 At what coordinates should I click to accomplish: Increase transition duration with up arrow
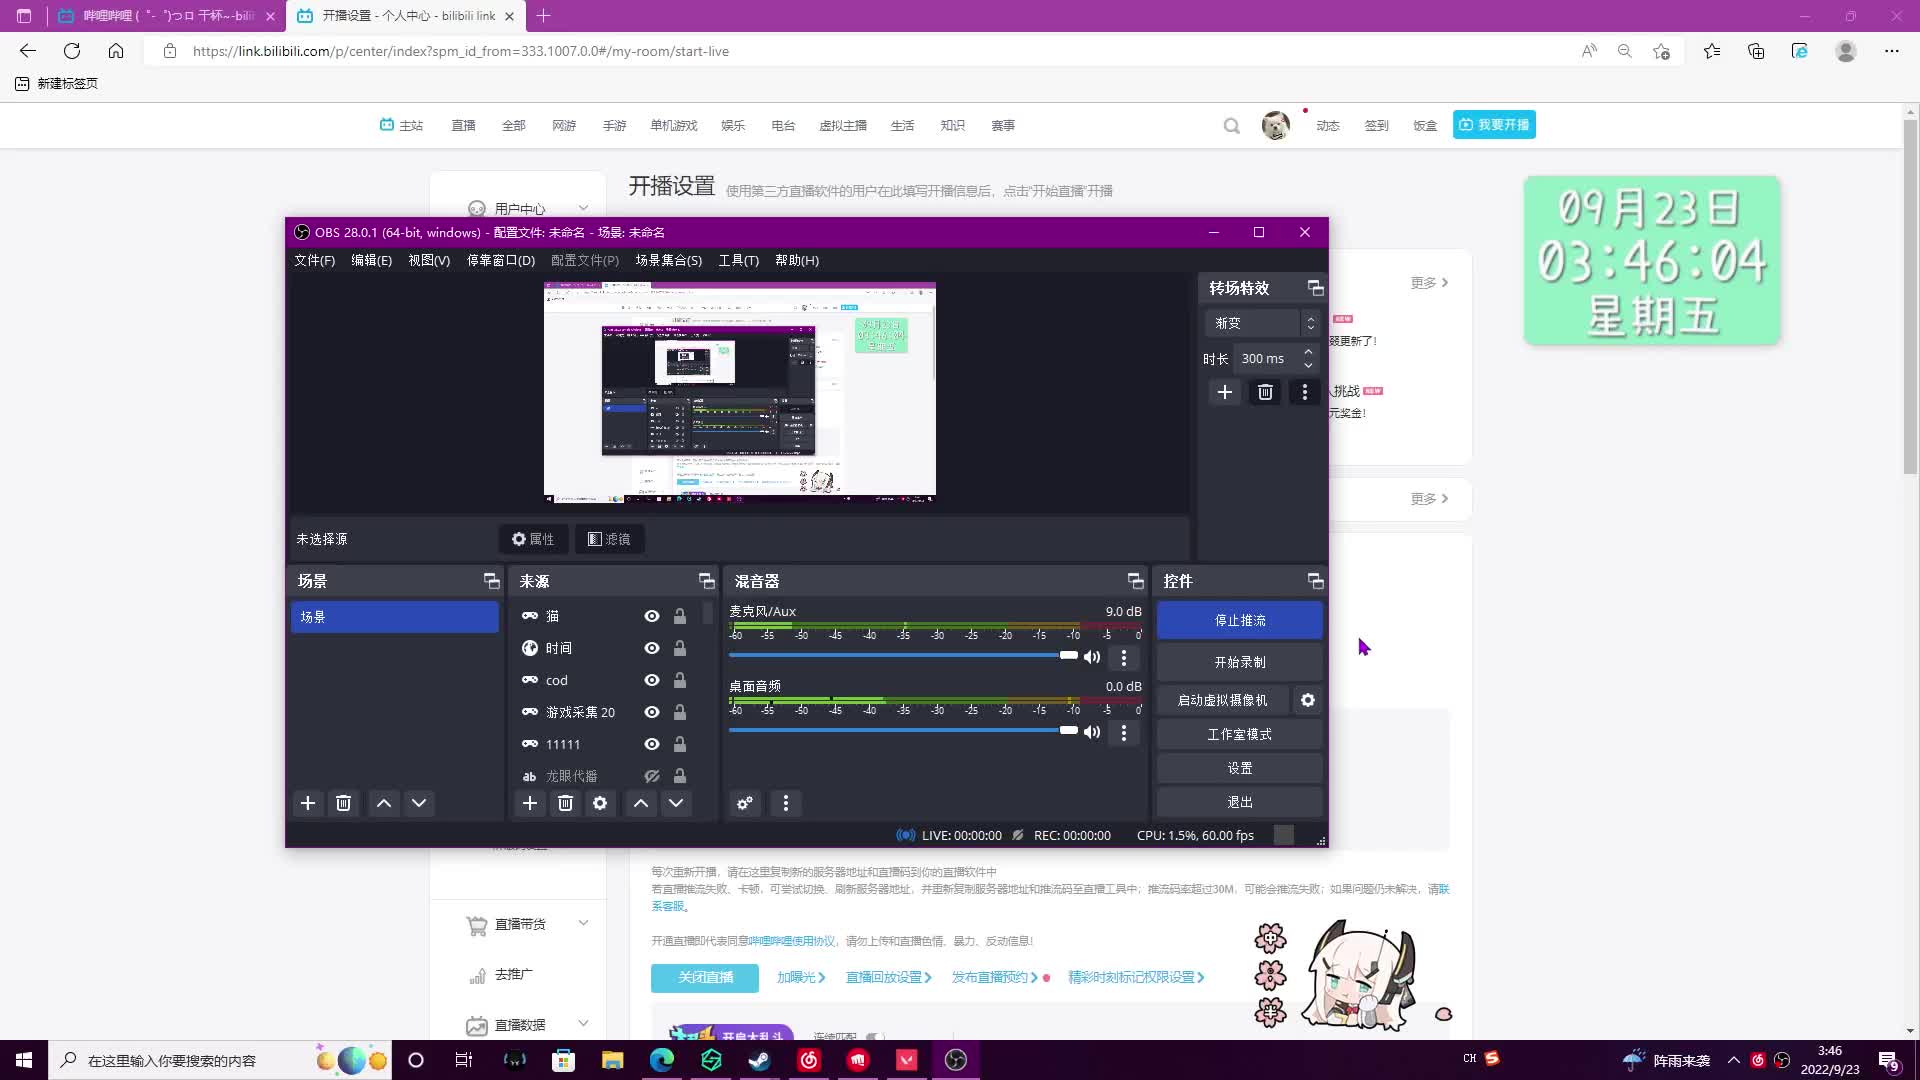[x=1308, y=352]
